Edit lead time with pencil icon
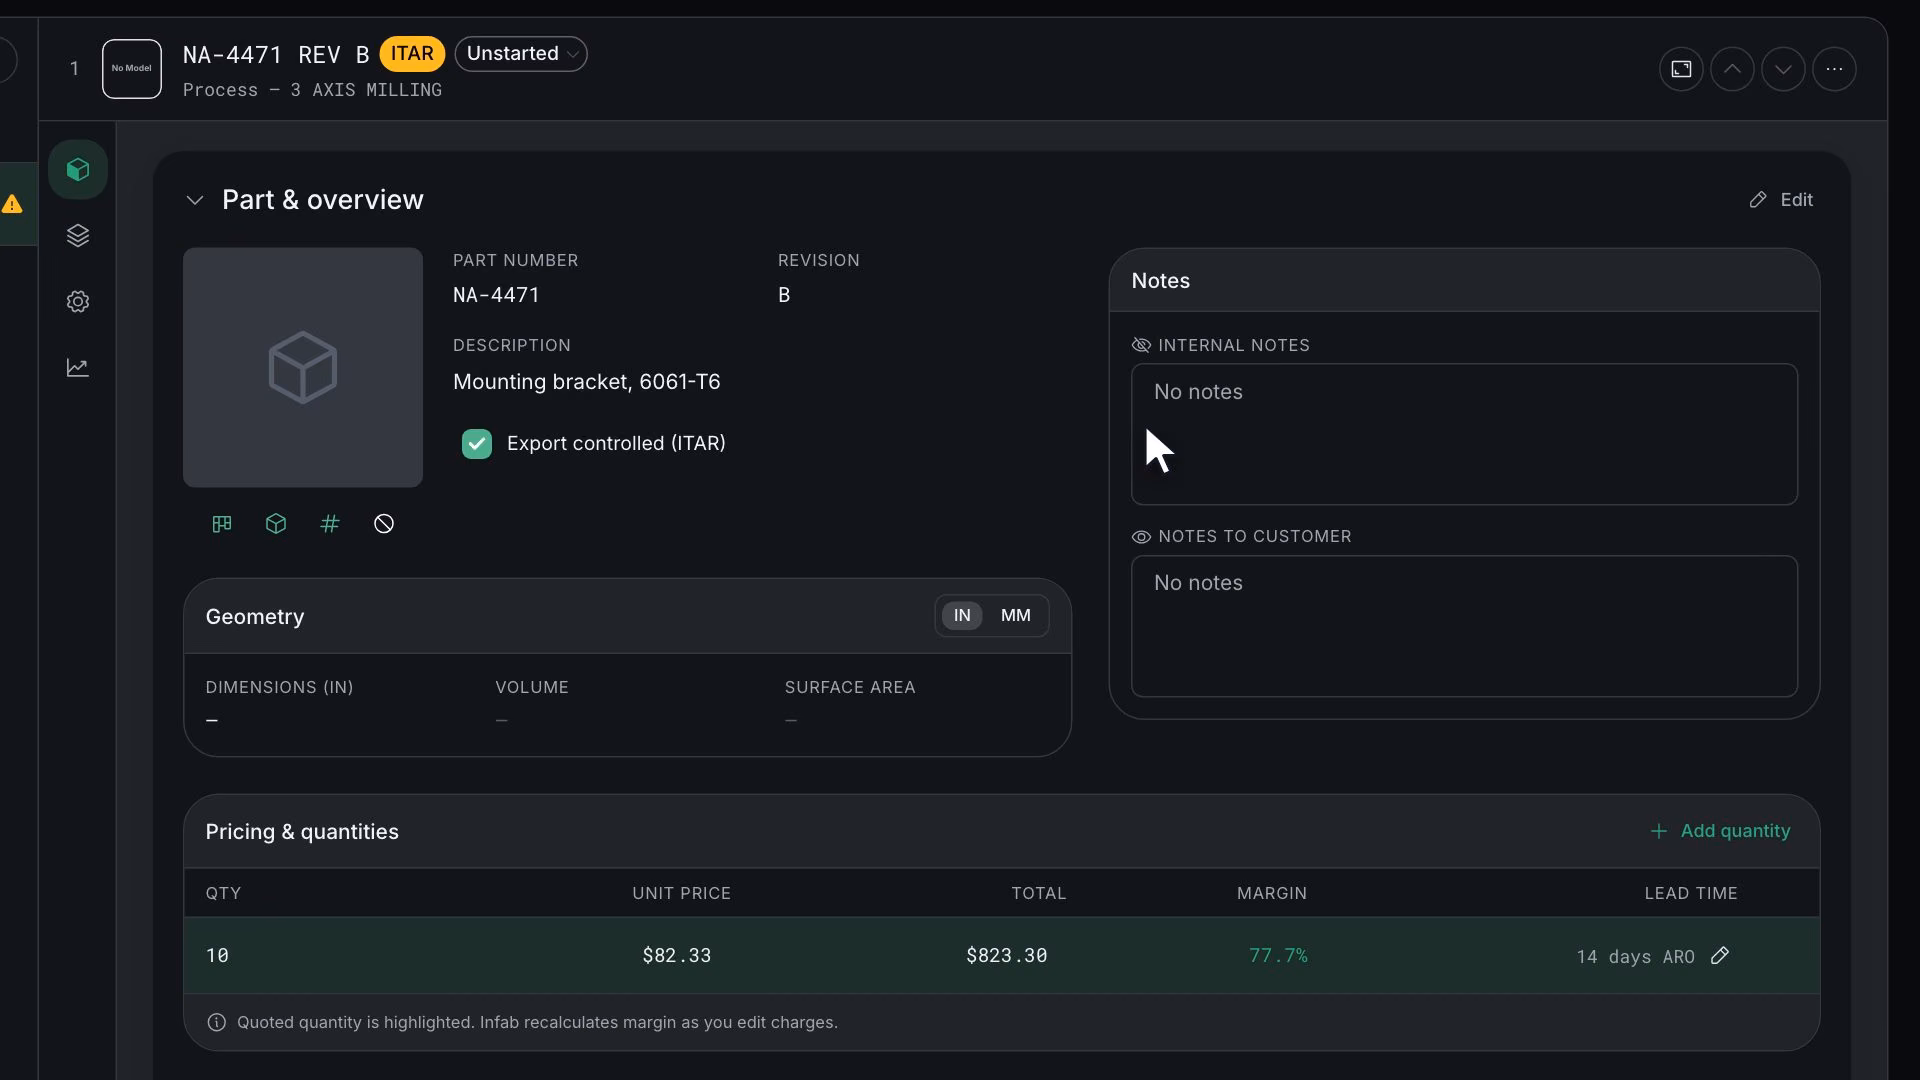 click(1720, 956)
